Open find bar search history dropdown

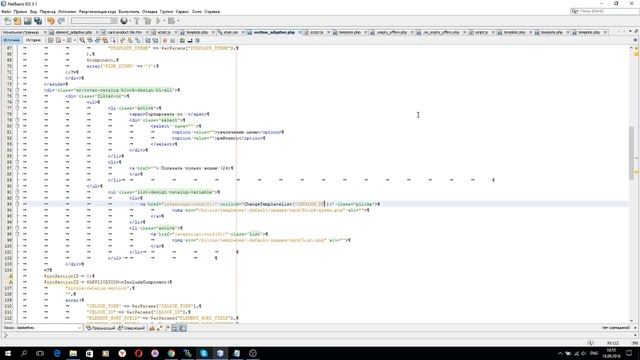tap(79, 328)
